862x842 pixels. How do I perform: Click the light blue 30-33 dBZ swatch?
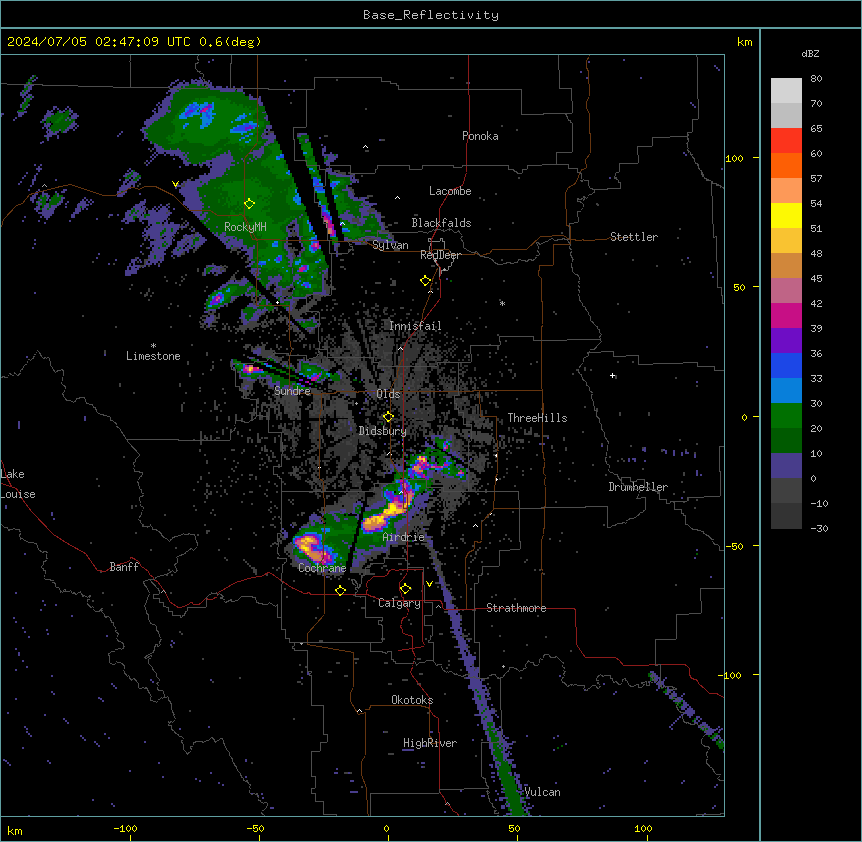pos(786,391)
